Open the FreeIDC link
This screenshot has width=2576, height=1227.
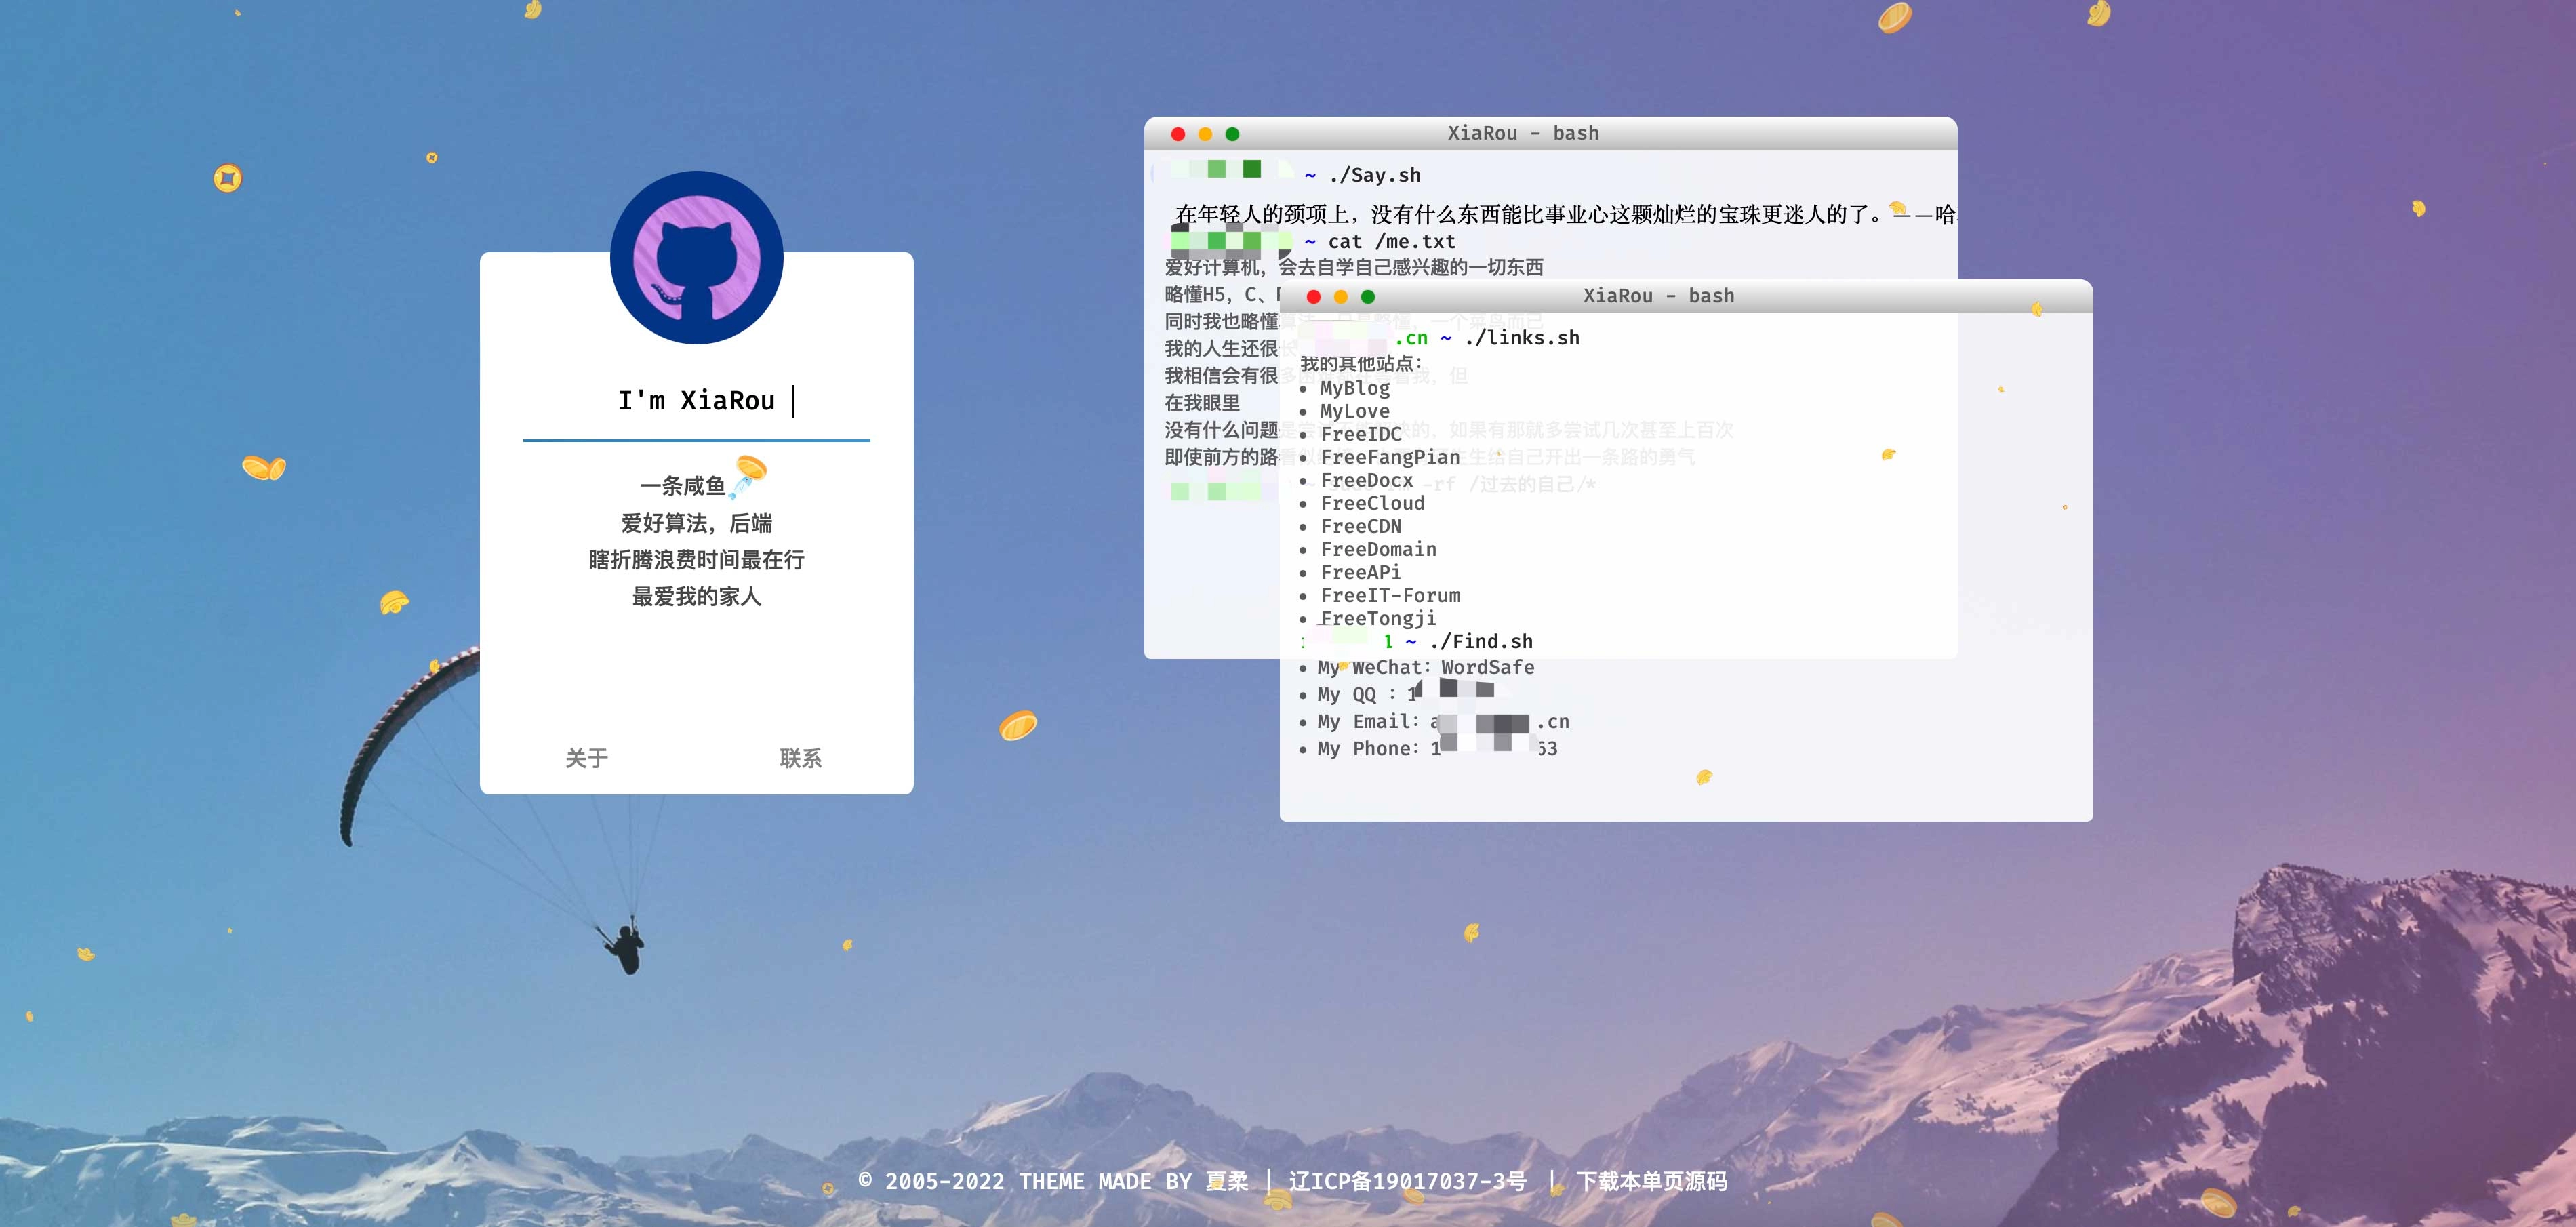tap(1361, 434)
